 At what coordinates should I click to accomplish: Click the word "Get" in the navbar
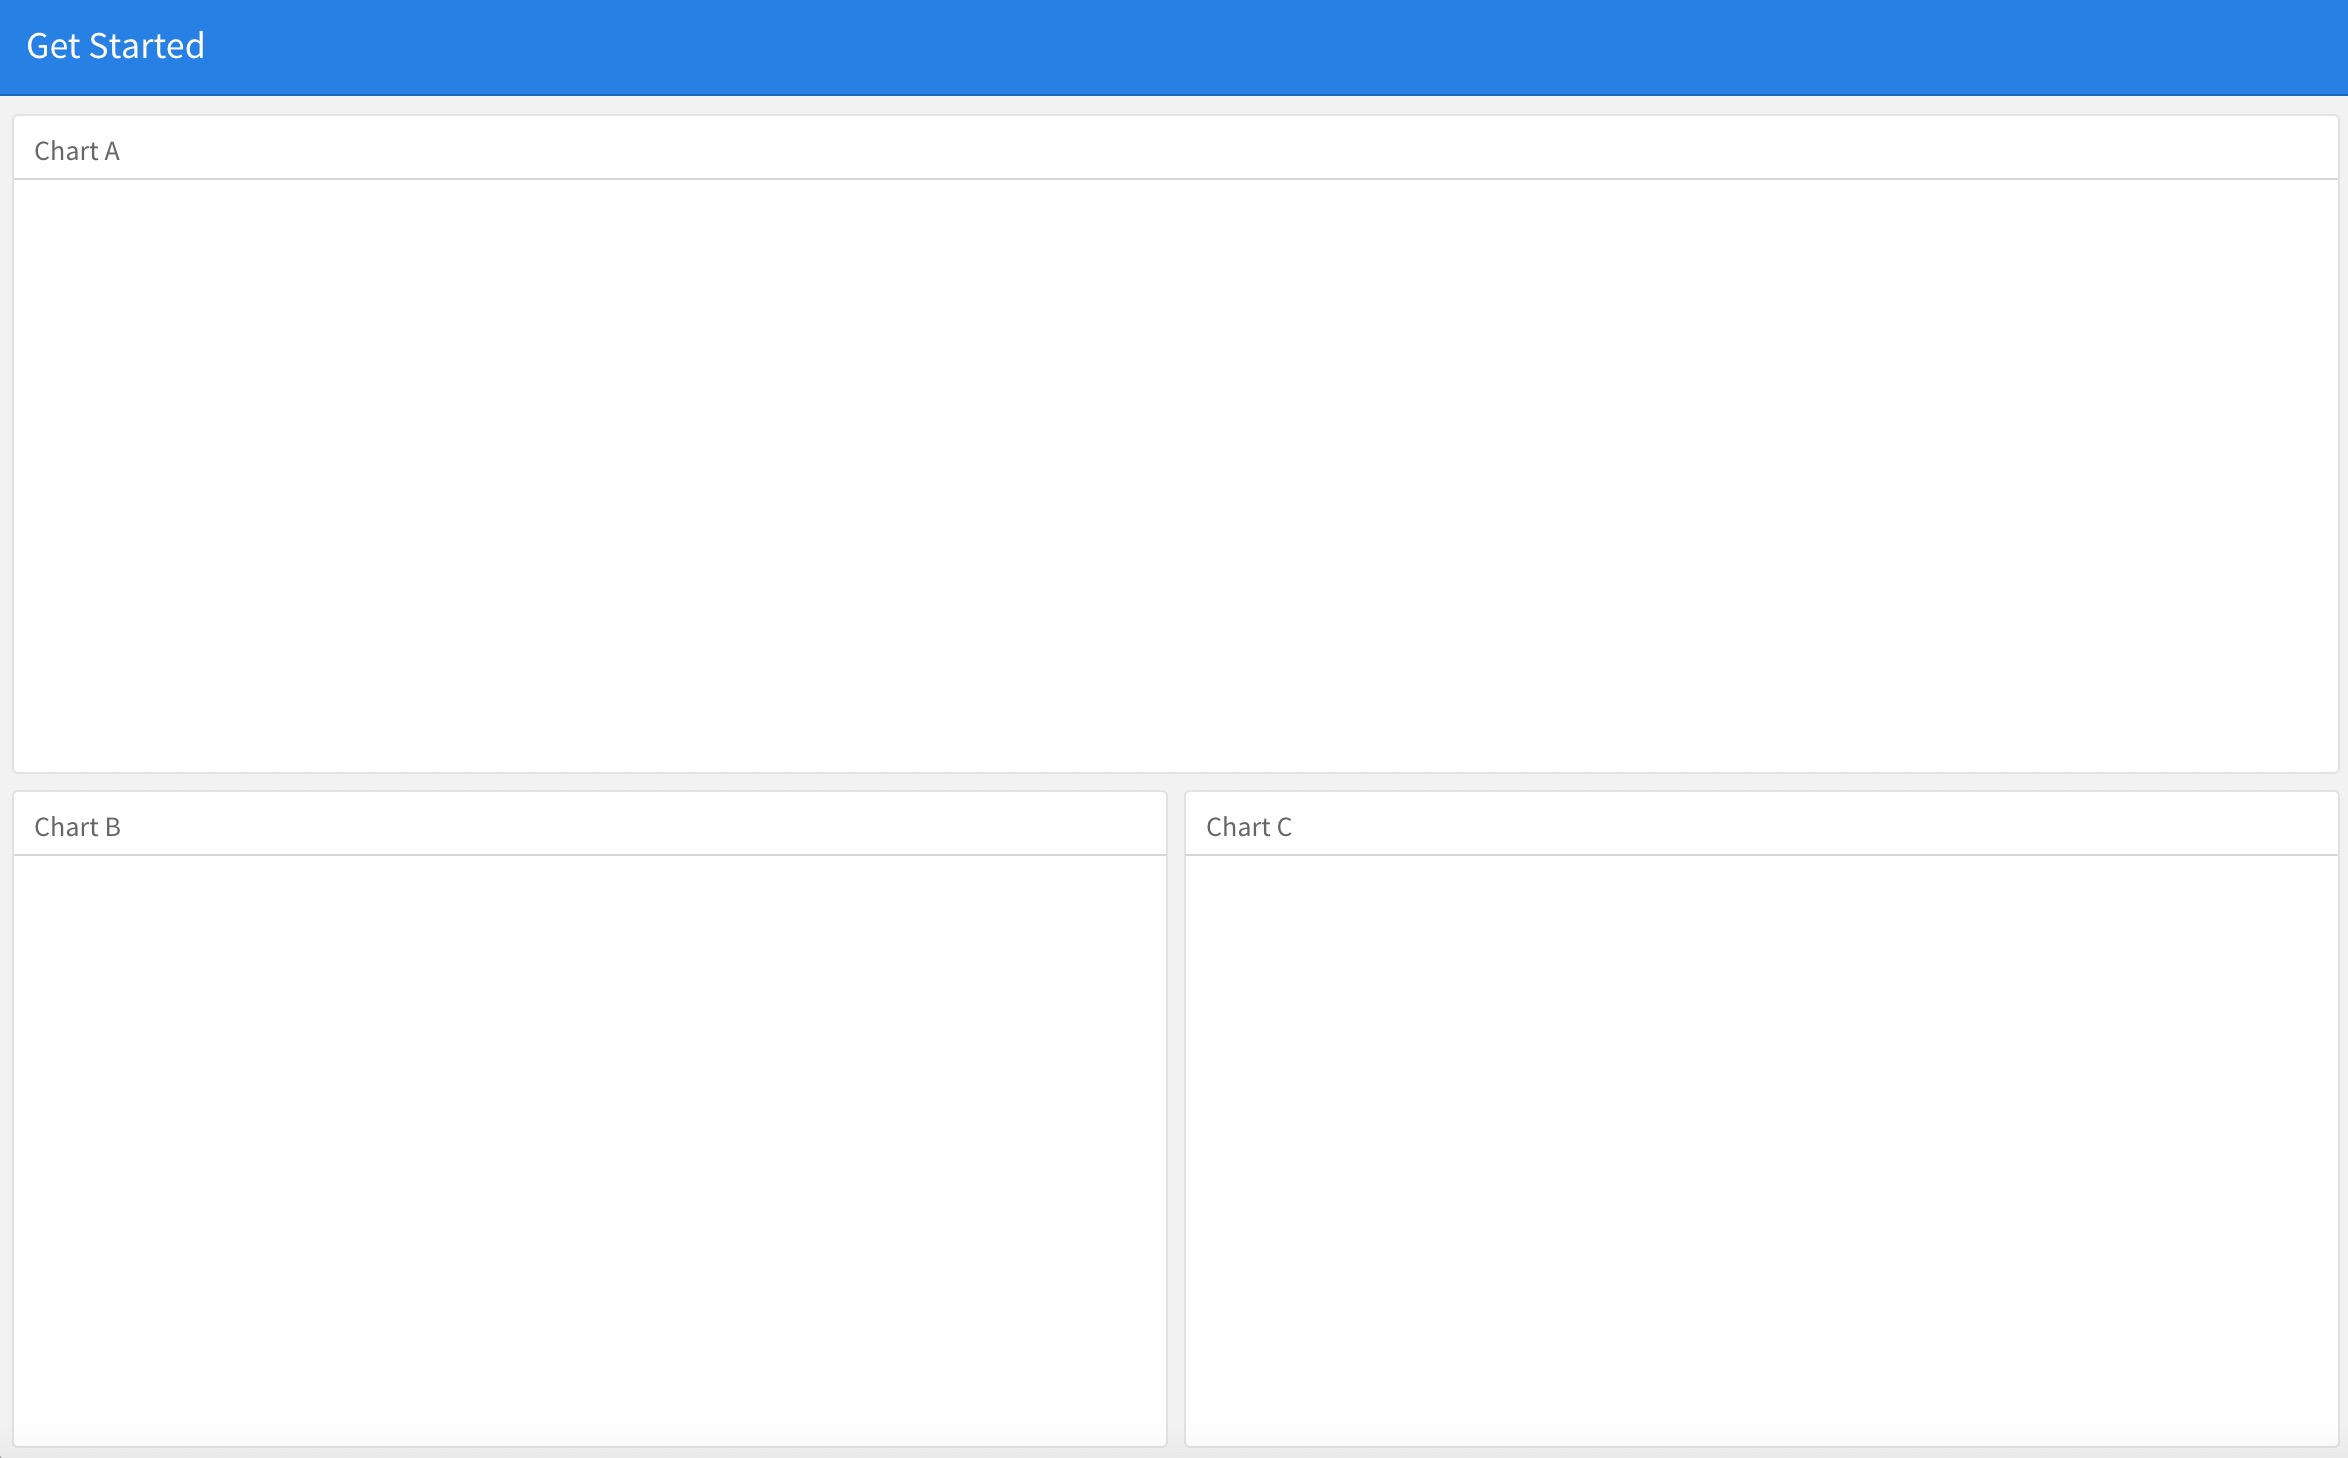pos(52,46)
